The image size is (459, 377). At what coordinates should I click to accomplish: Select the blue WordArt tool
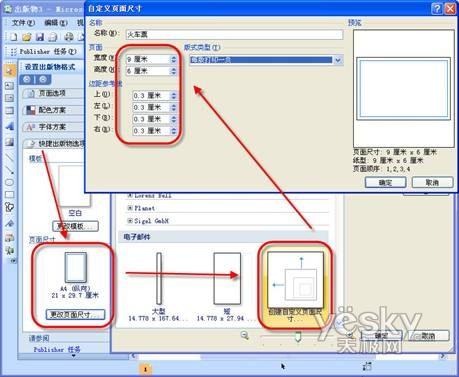pyautogui.click(x=9, y=127)
